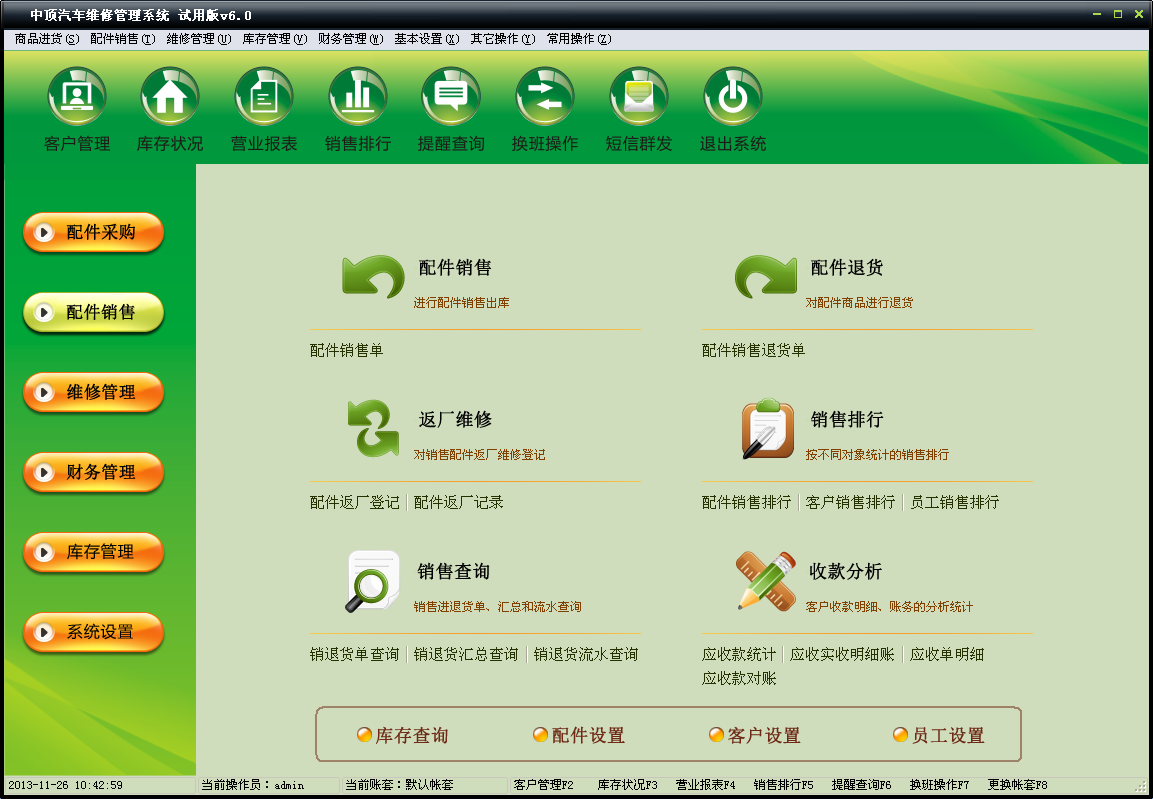Click the orange dot beside 配件设置
1153x799 pixels.
(x=540, y=734)
